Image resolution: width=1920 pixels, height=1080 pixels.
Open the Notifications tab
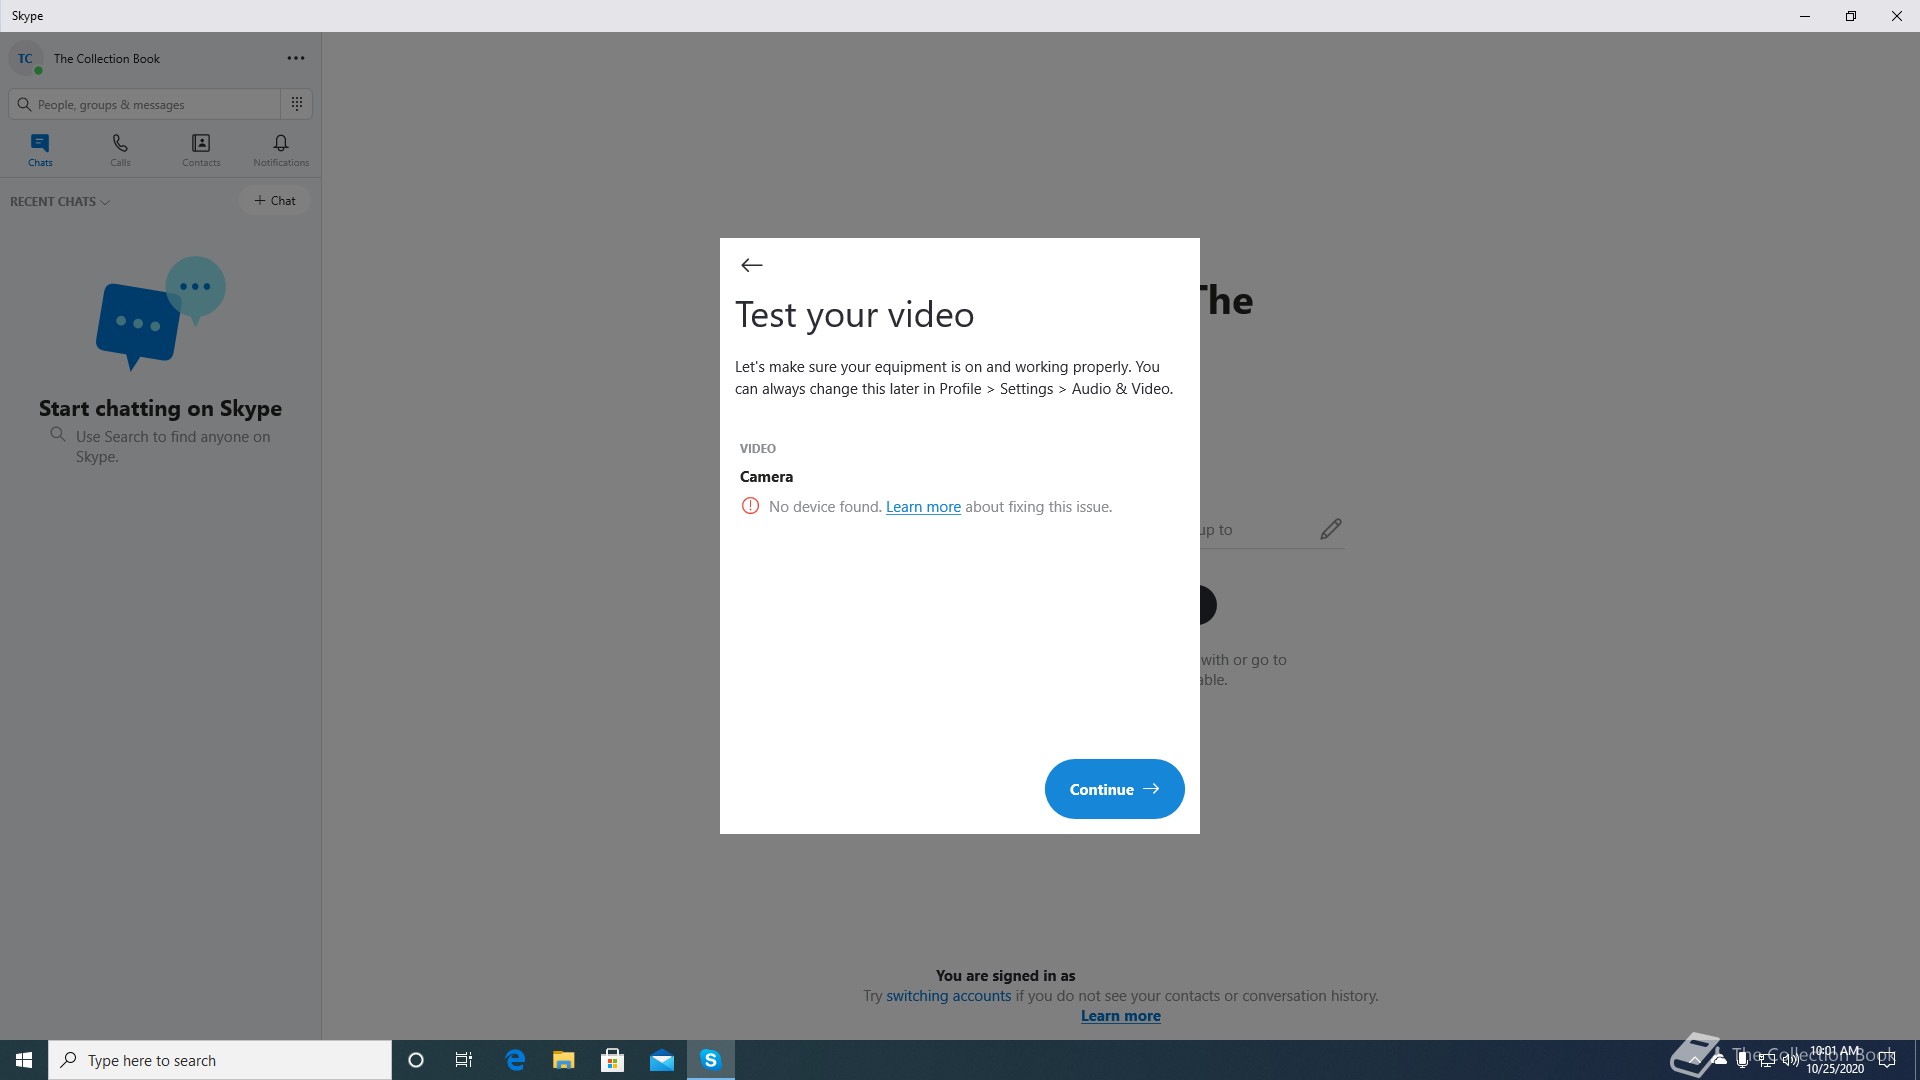point(281,150)
